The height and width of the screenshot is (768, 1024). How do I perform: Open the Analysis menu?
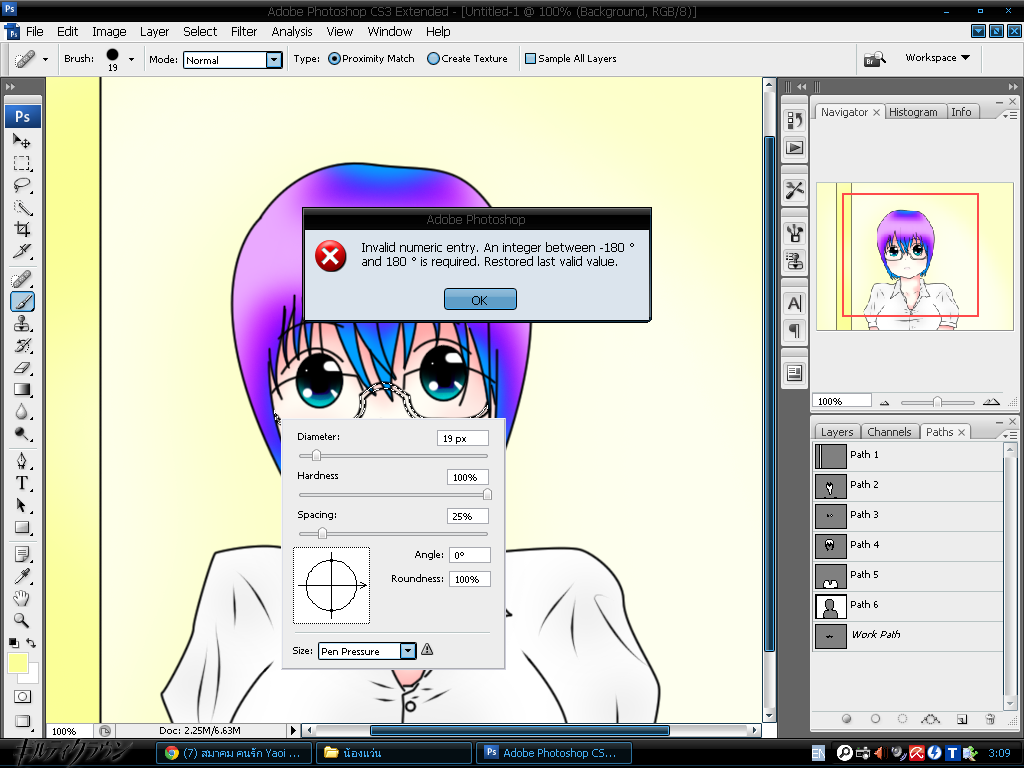pyautogui.click(x=292, y=31)
